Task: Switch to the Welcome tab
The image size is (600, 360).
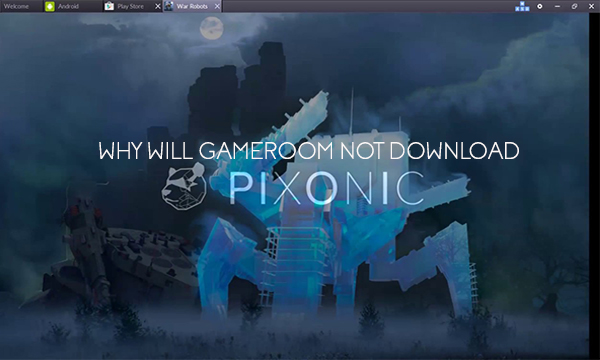Action: coord(16,6)
